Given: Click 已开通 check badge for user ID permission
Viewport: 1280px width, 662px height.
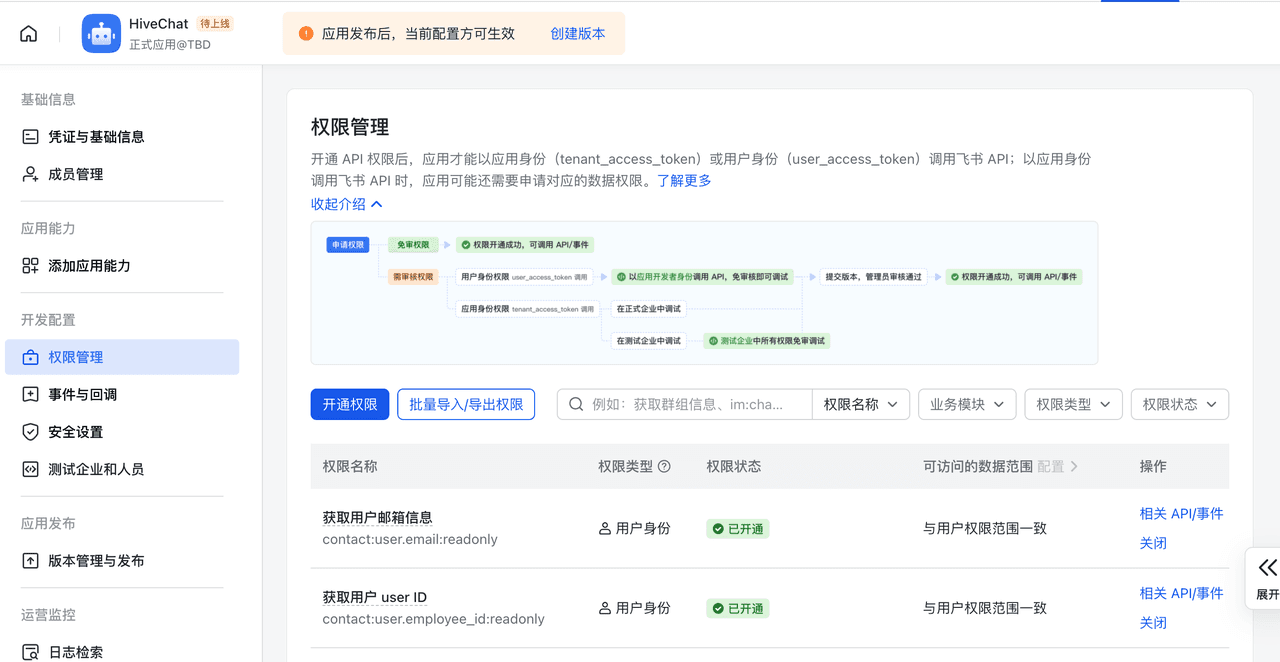Looking at the screenshot, I should [738, 608].
